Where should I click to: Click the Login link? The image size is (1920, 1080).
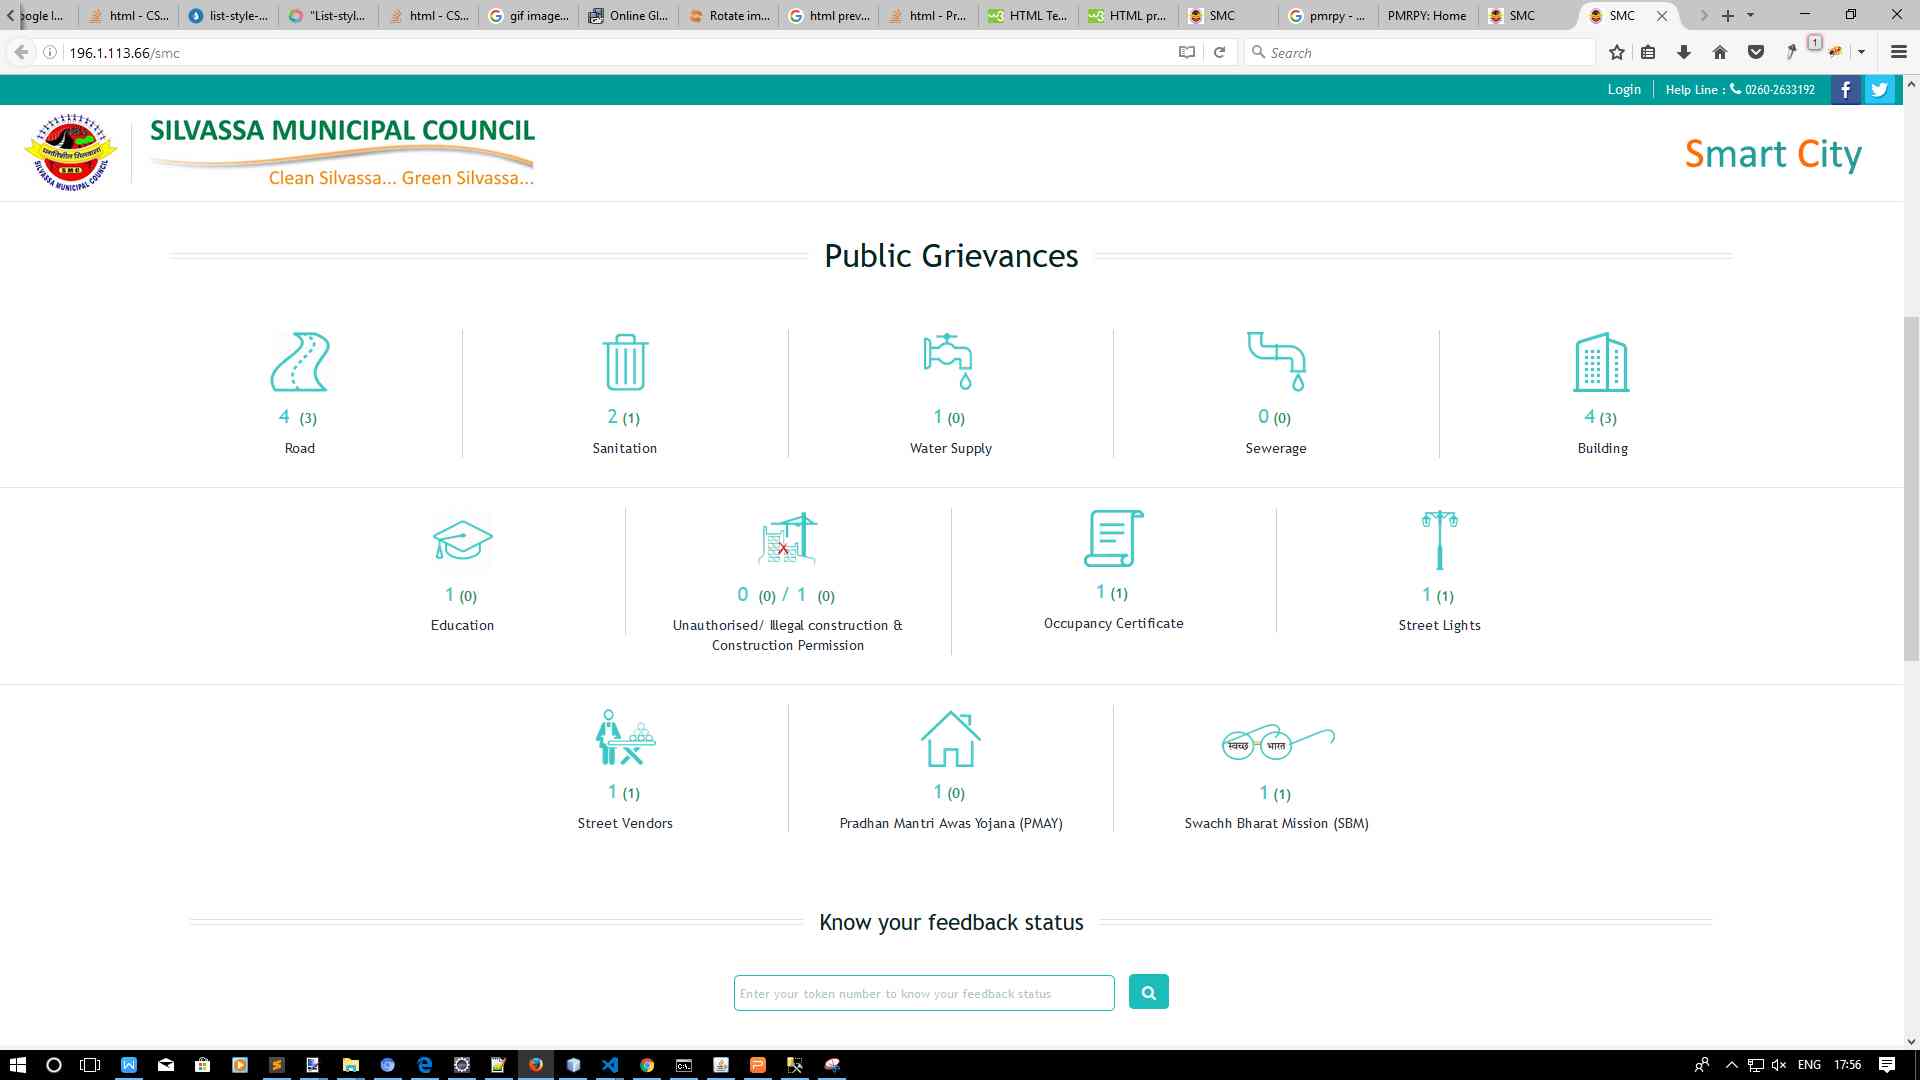click(1623, 90)
